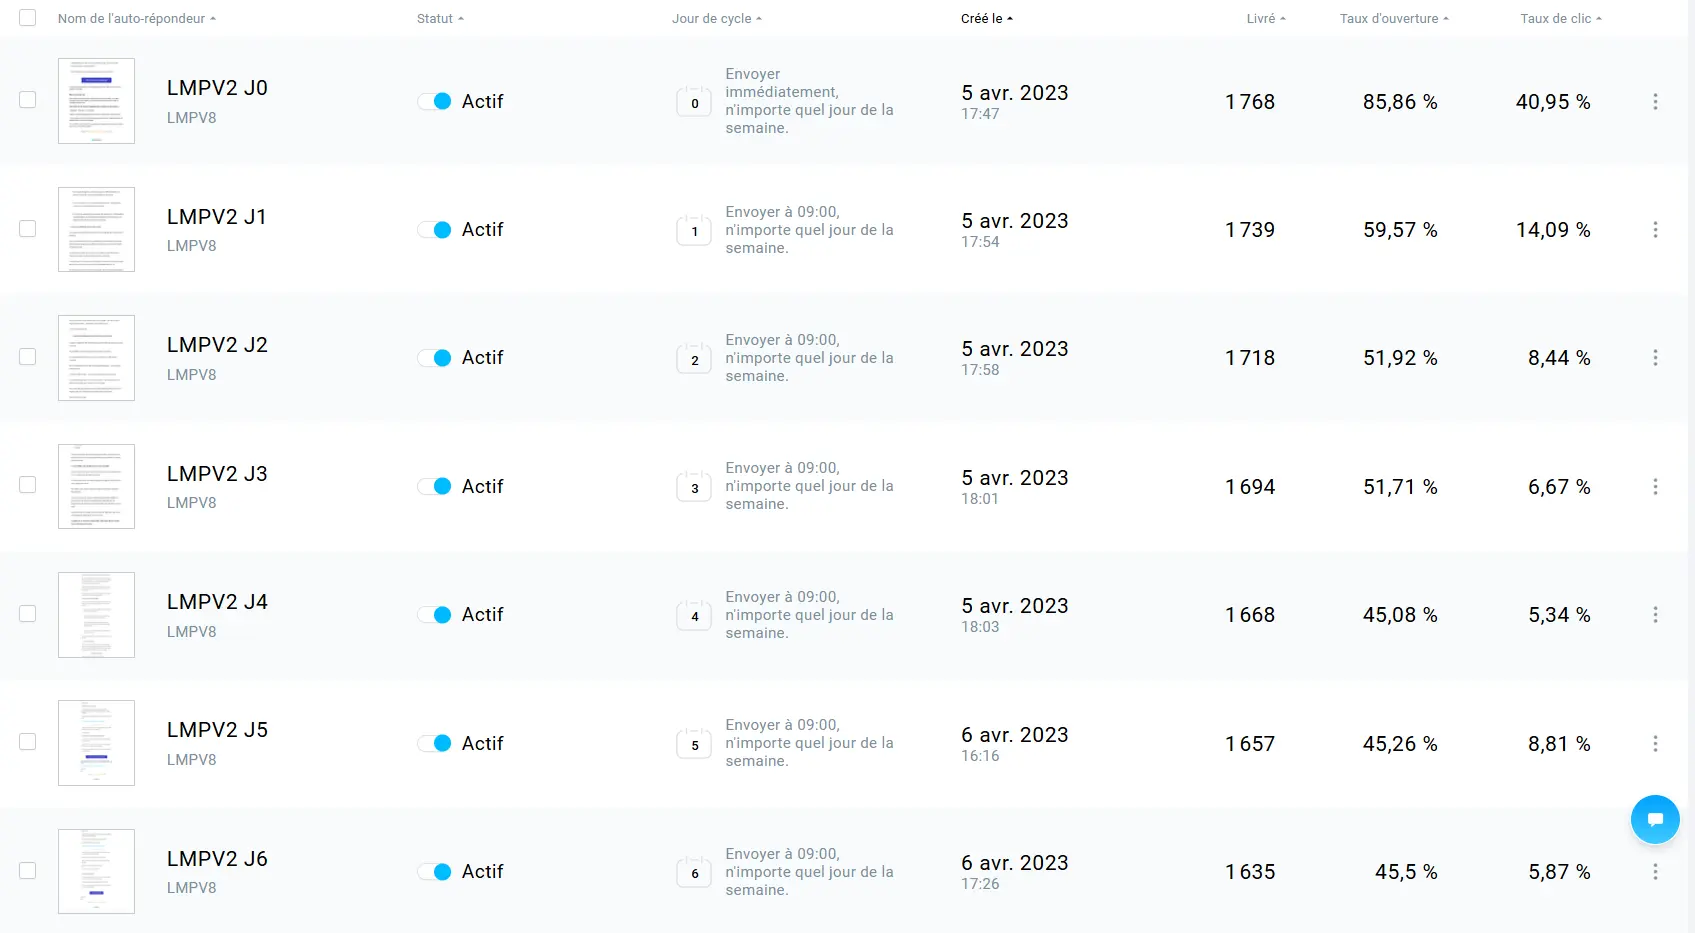The image size is (1695, 933).
Task: Open the three-dot menu for LMPV2 J3
Action: 1655,487
